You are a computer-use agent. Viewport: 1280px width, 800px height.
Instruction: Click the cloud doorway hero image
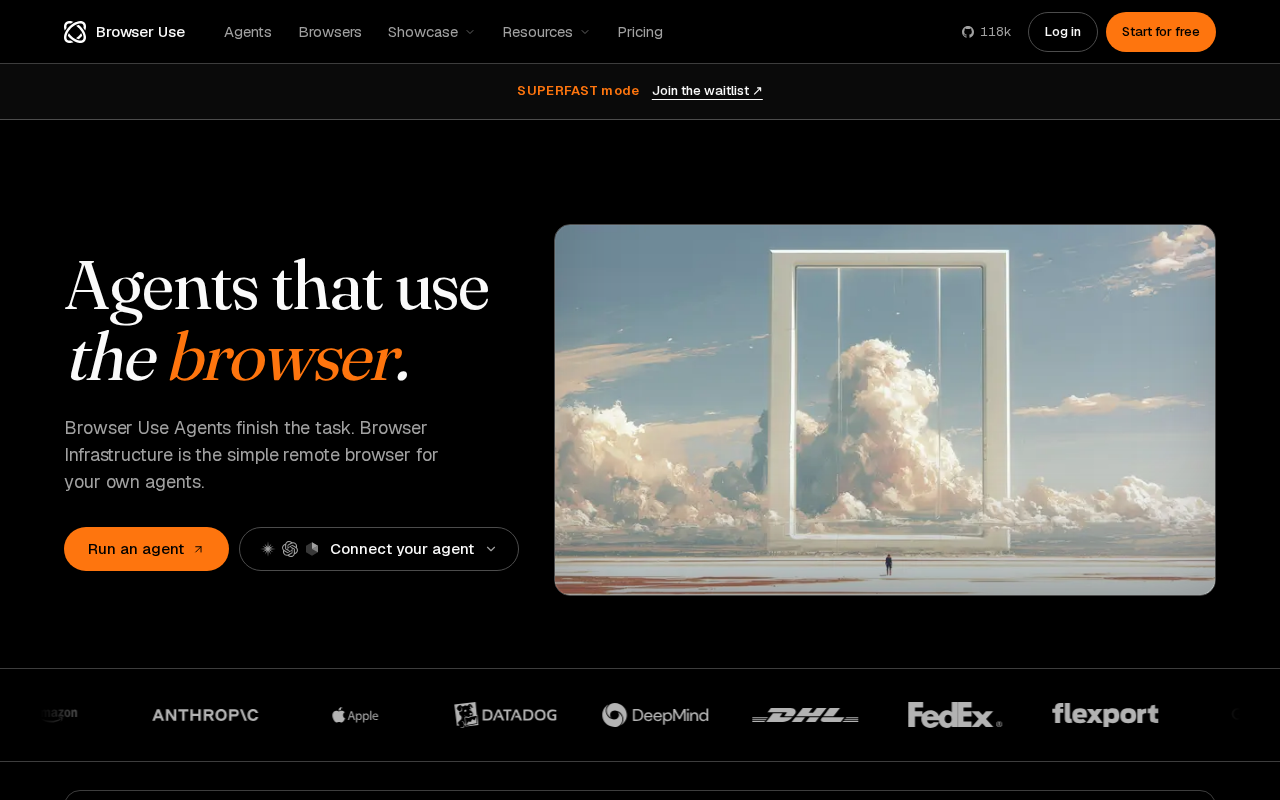[885, 410]
